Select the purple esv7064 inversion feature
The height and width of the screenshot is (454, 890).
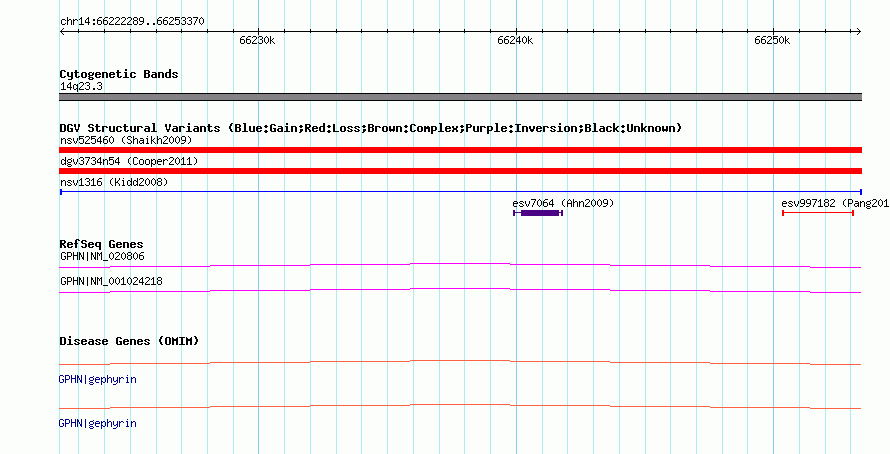pyautogui.click(x=538, y=213)
